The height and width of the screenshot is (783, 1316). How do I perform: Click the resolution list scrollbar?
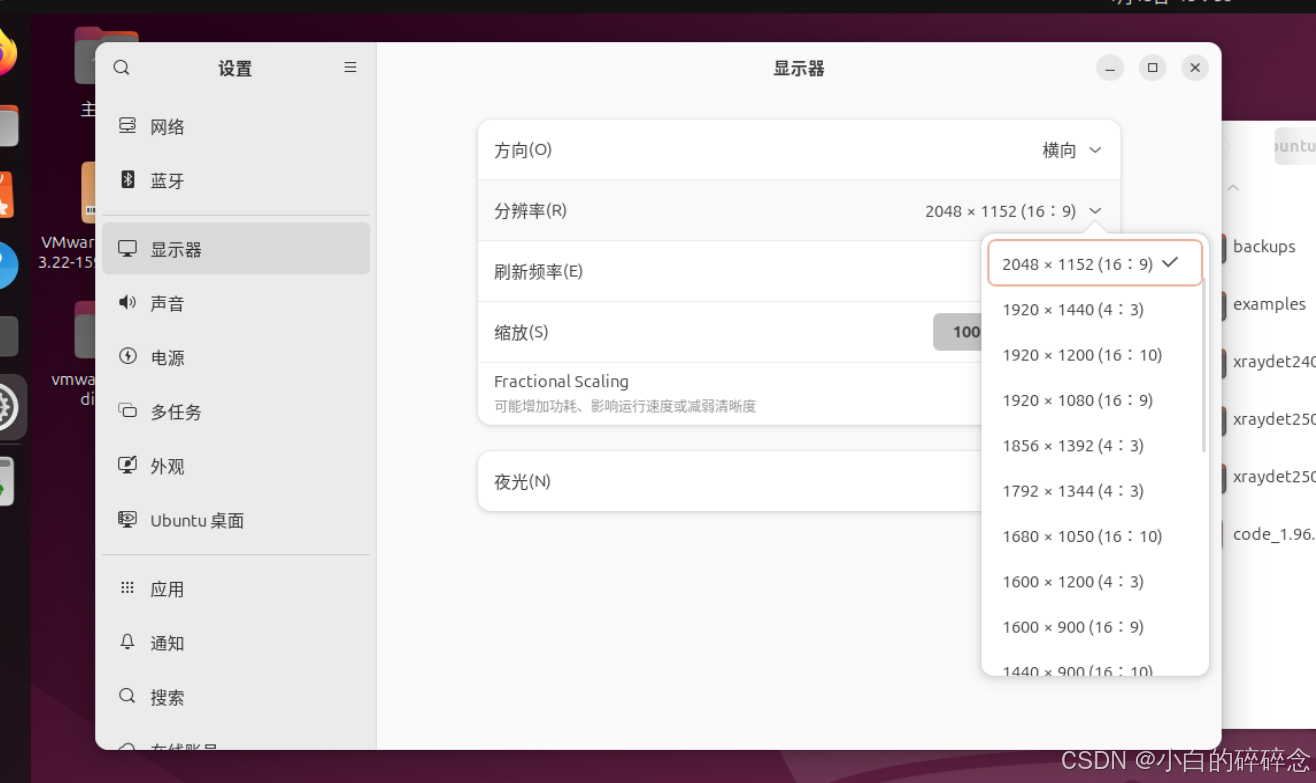(x=1204, y=364)
